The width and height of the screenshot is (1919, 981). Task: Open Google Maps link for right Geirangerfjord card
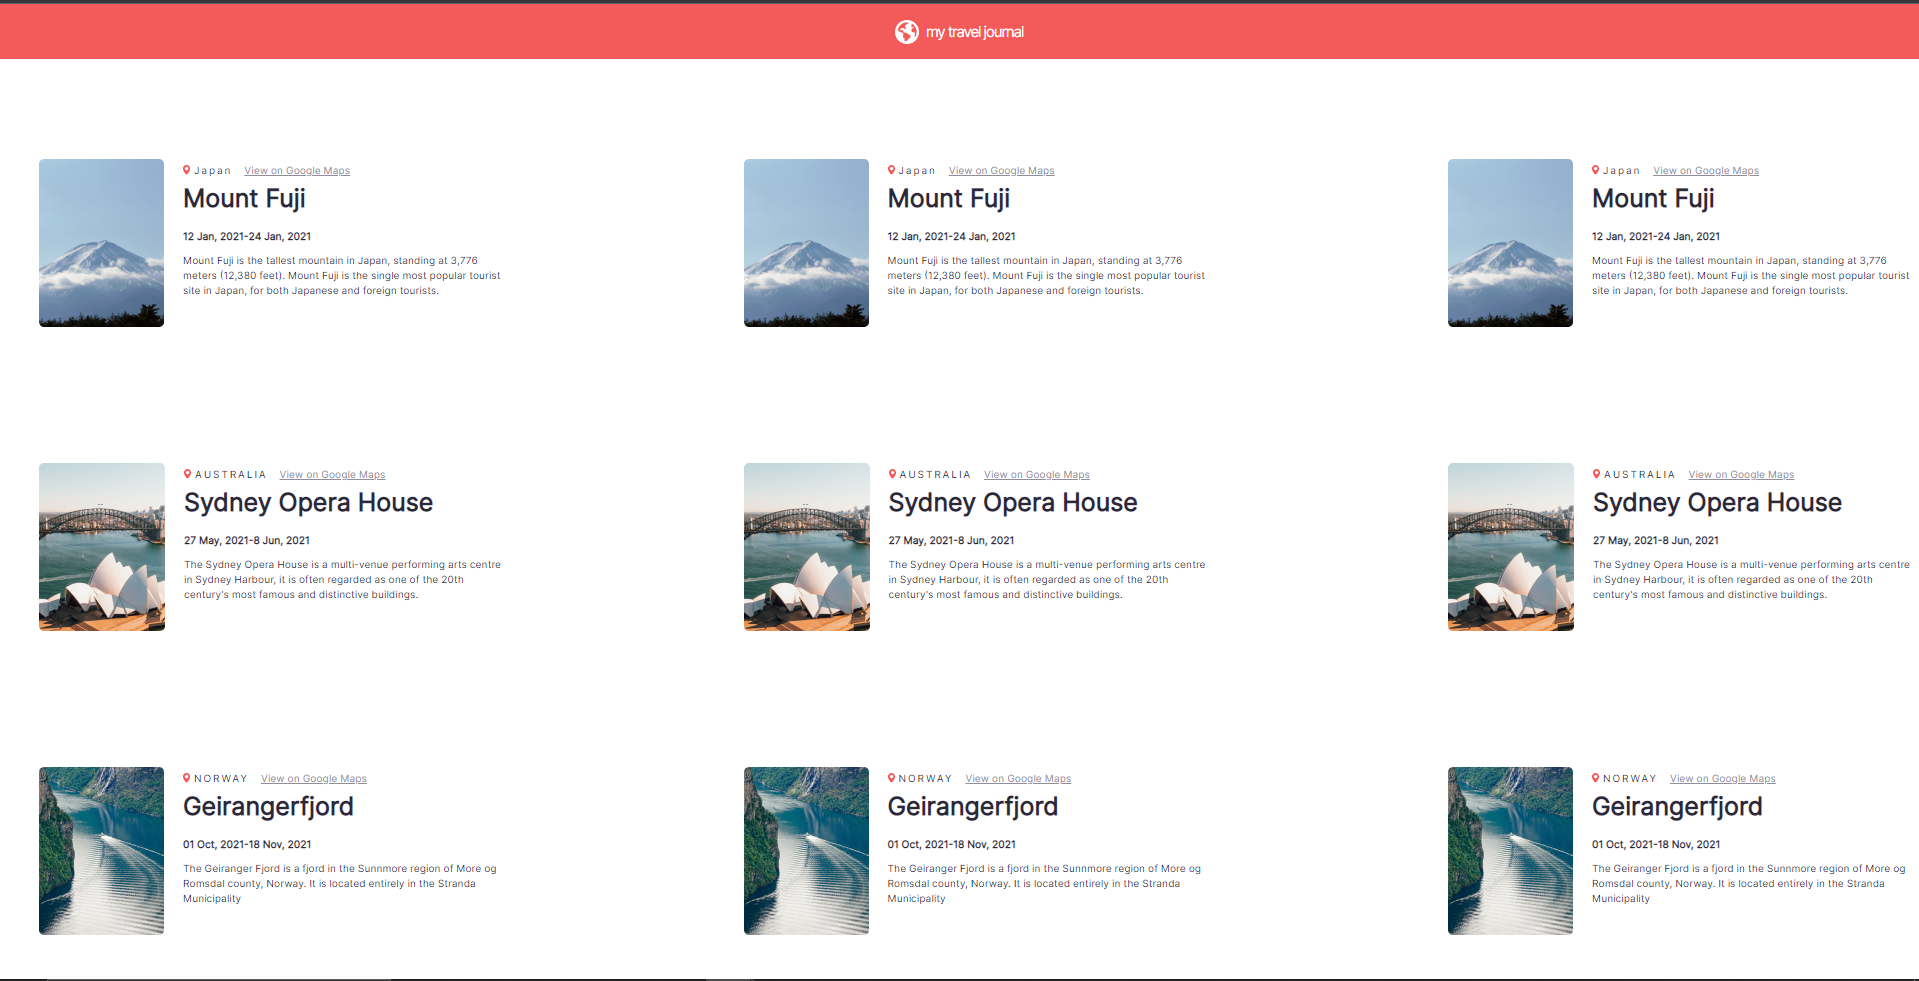tap(1722, 779)
